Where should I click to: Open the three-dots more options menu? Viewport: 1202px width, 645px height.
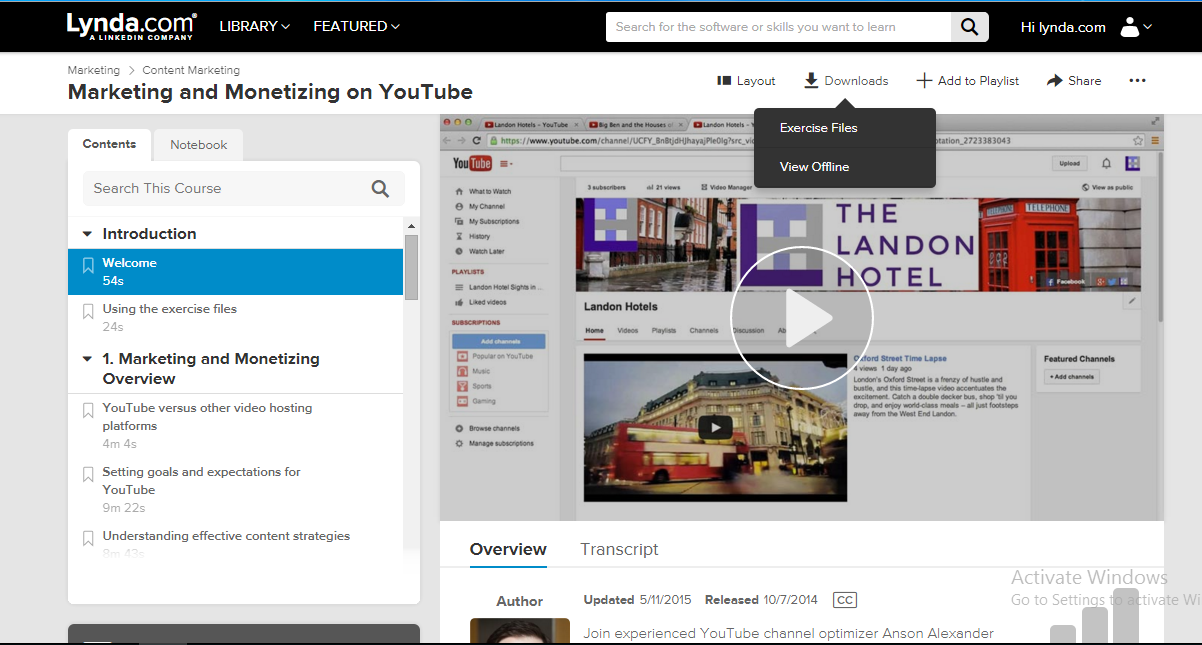[x=1137, y=80]
